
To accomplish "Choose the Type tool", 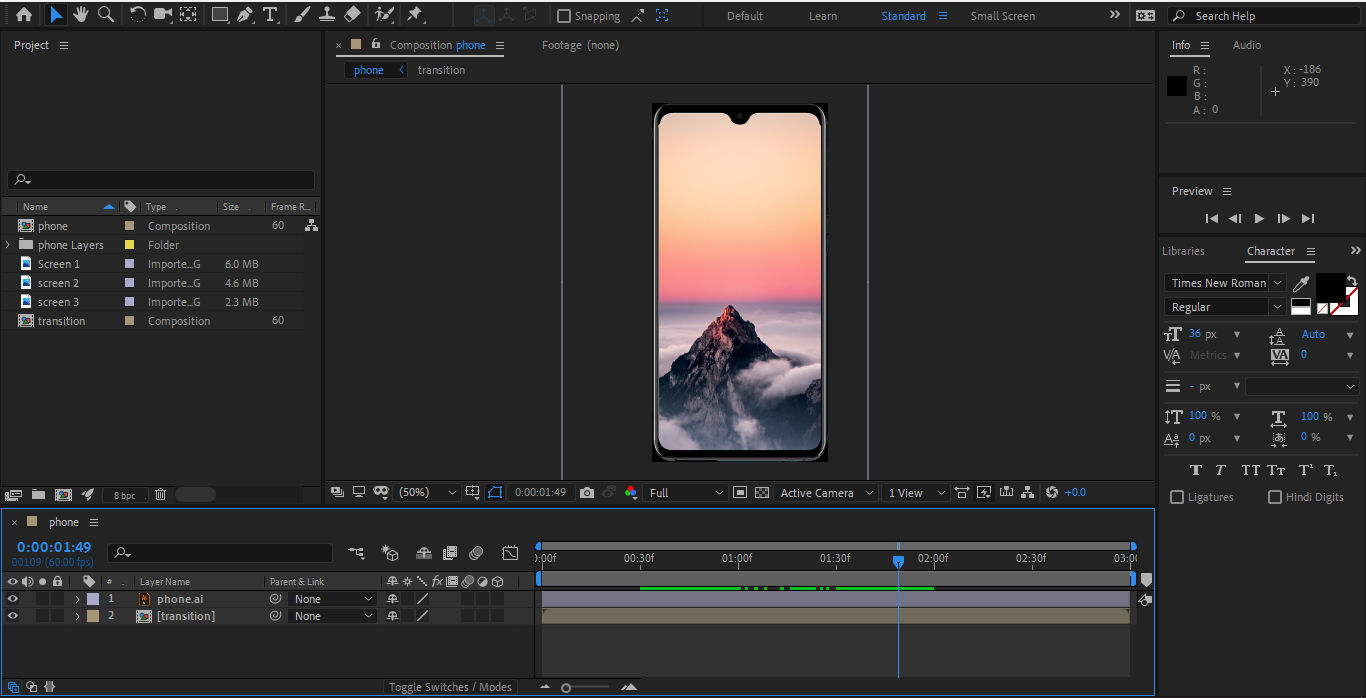I will click(x=270, y=15).
